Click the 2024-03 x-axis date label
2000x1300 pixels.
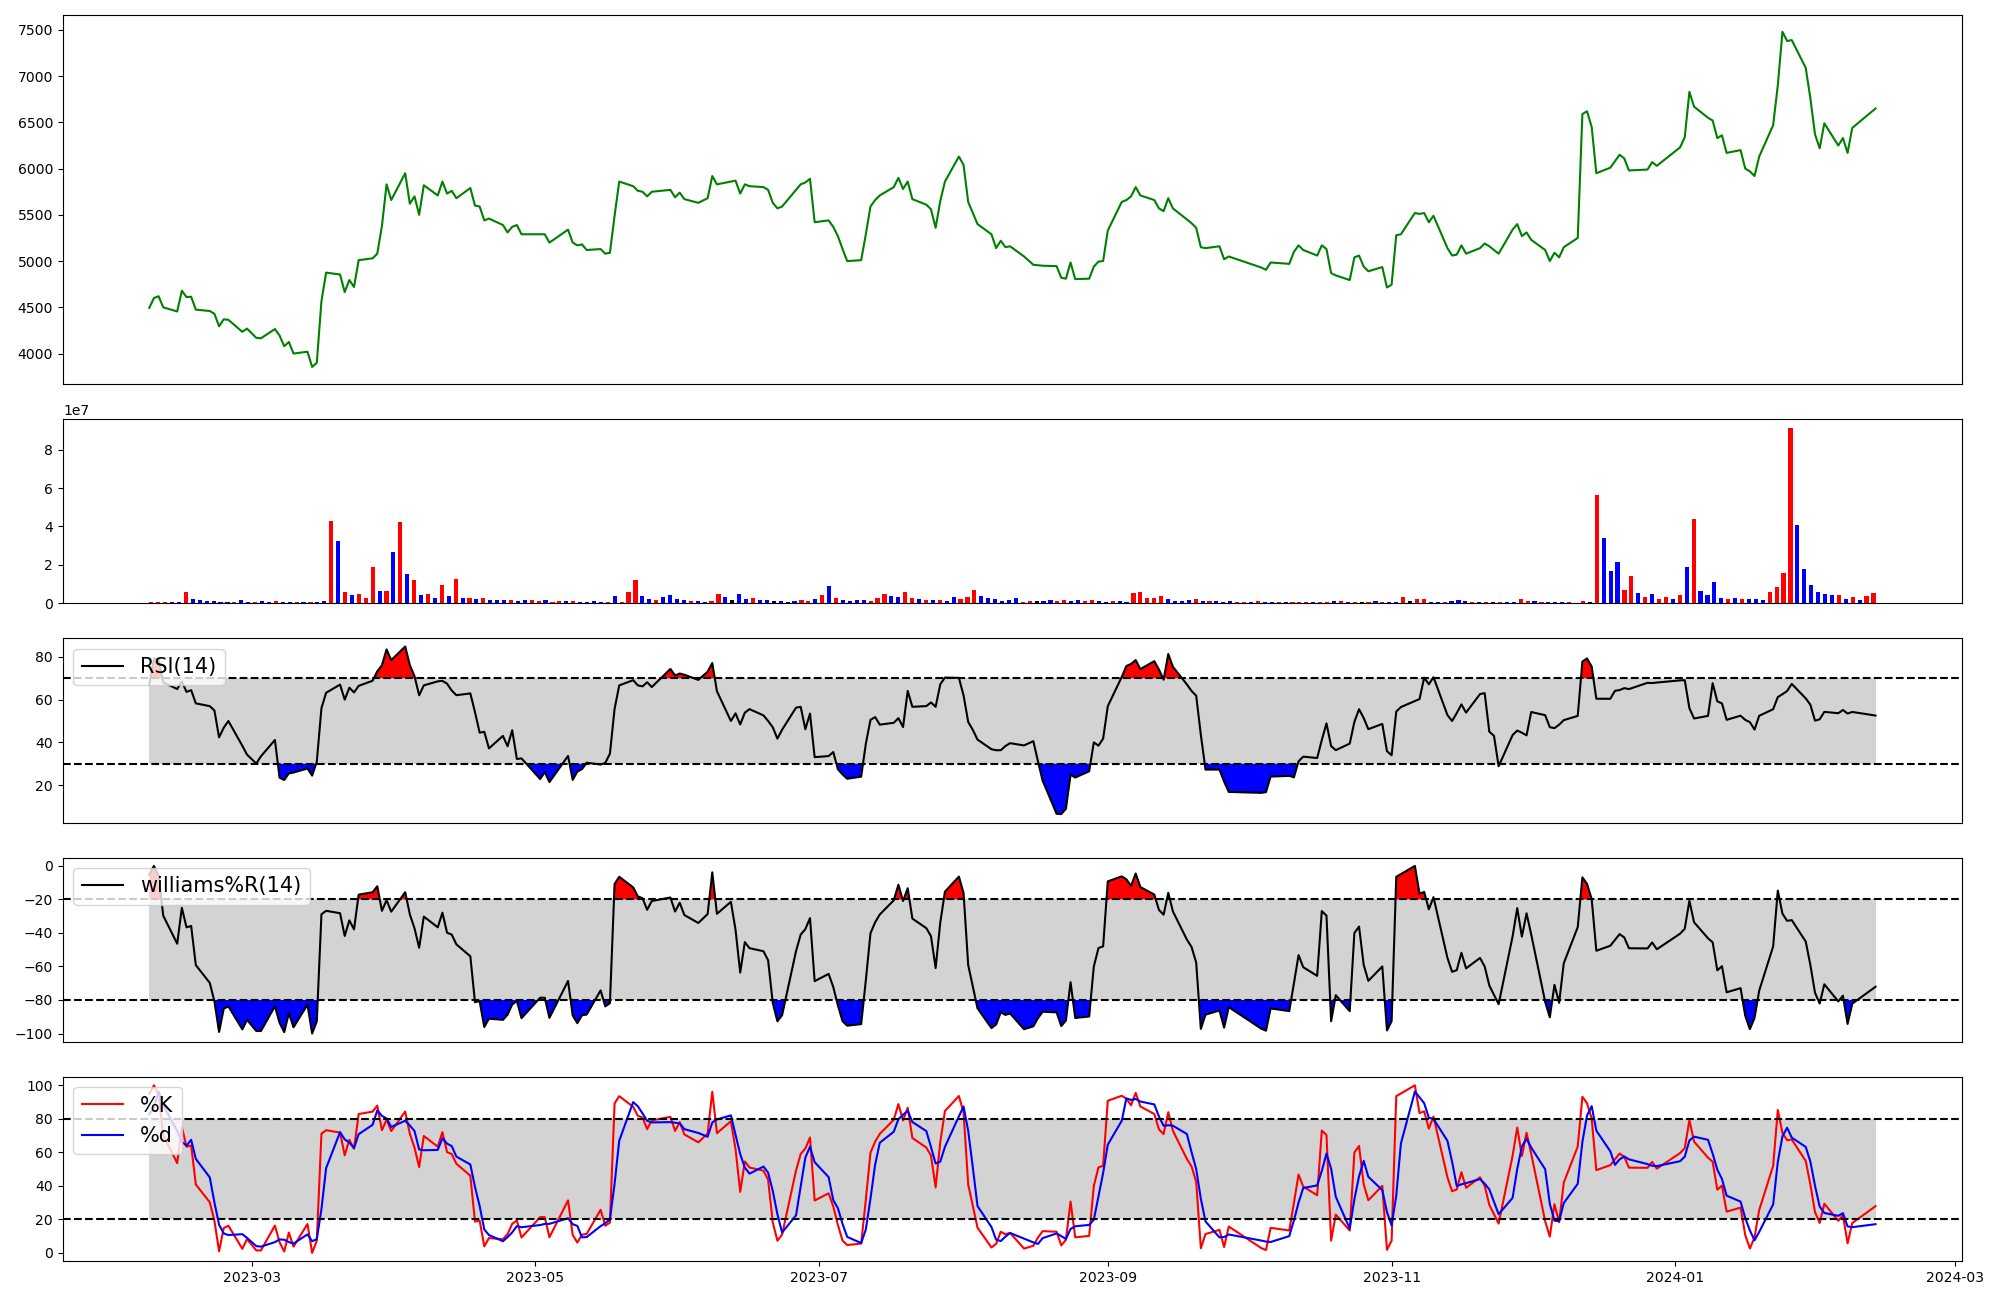pyautogui.click(x=1954, y=1277)
